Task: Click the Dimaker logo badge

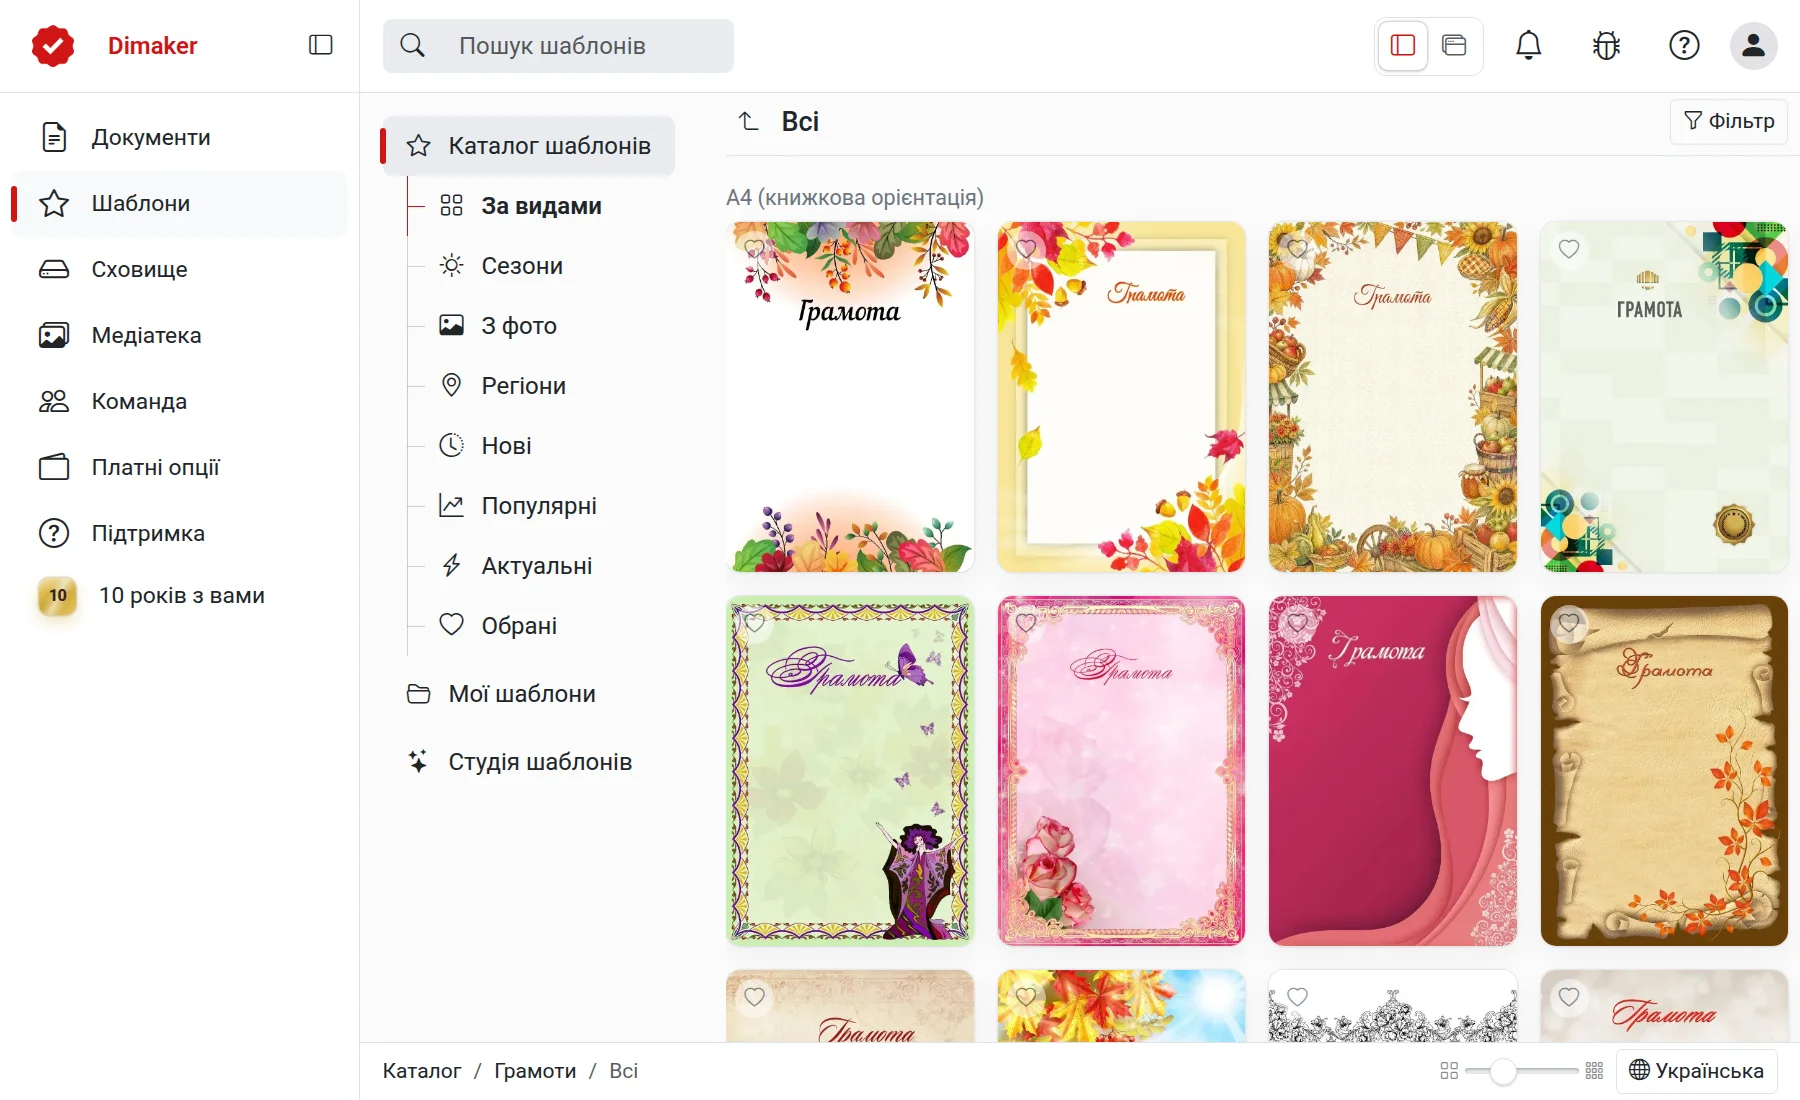Action: click(x=53, y=46)
